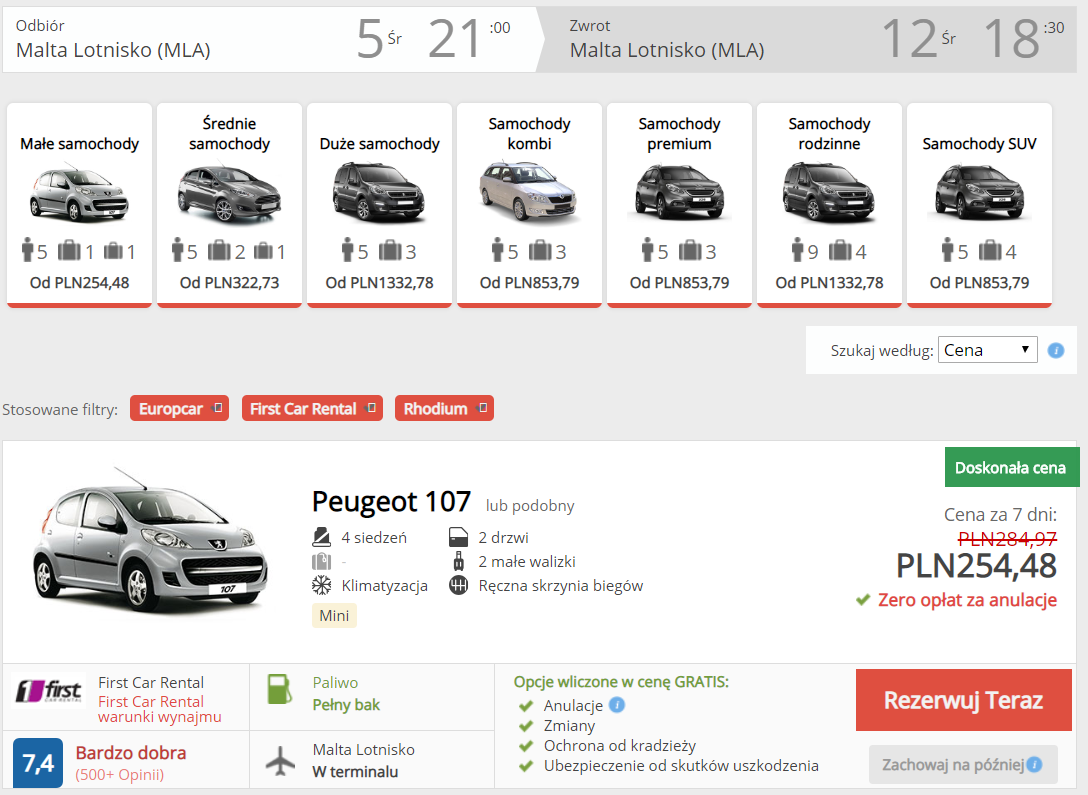
Task: Click the Ubezpieczenie od skutków uszkodzenia option
Action: point(681,766)
